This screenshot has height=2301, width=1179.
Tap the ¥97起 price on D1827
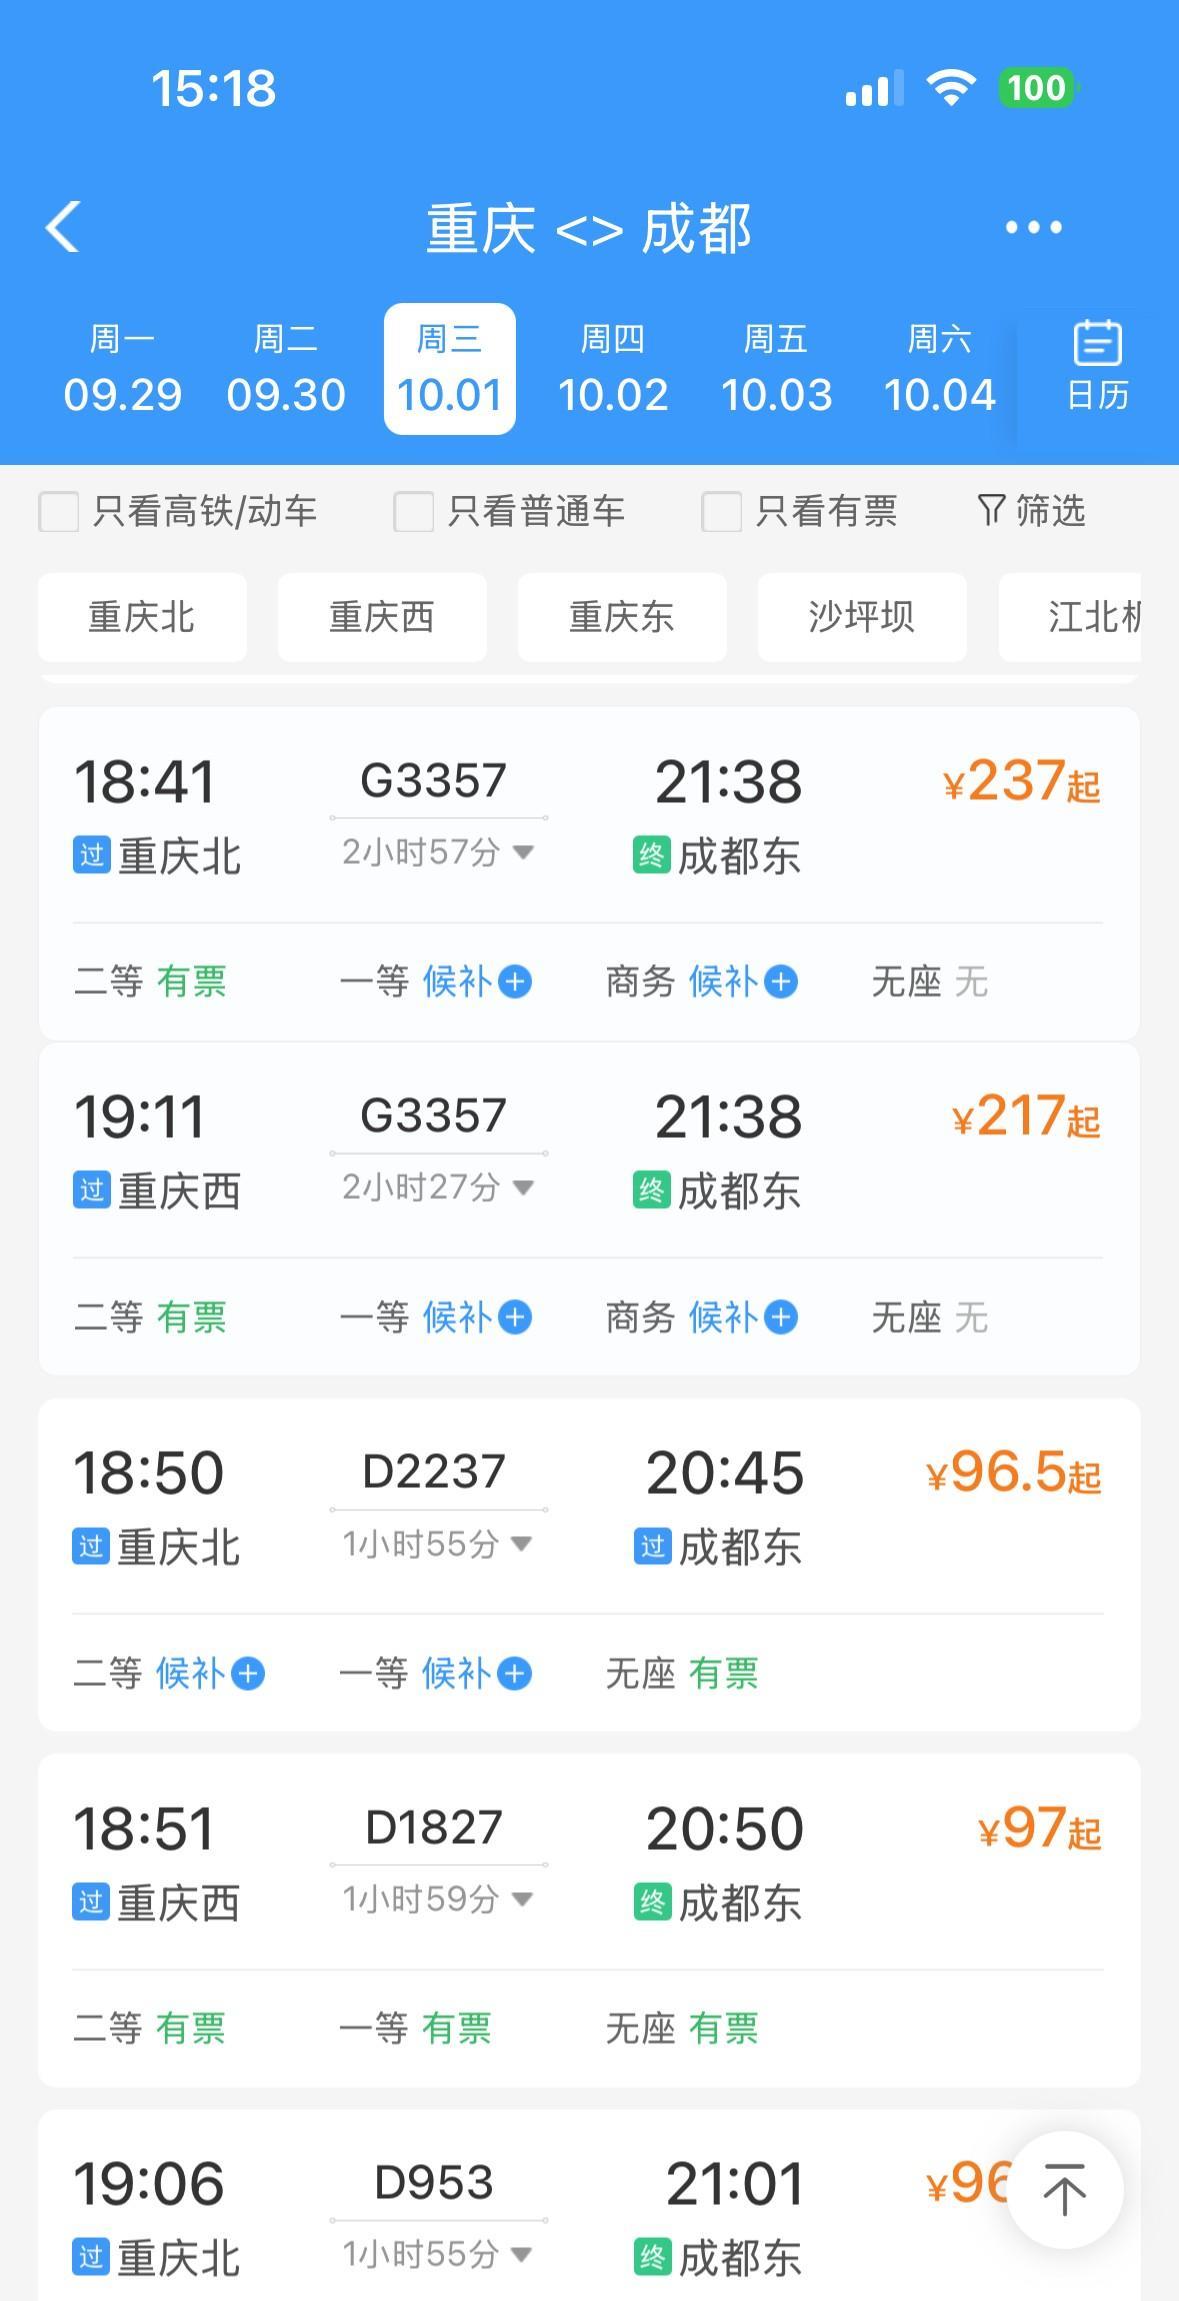(x=1038, y=1829)
